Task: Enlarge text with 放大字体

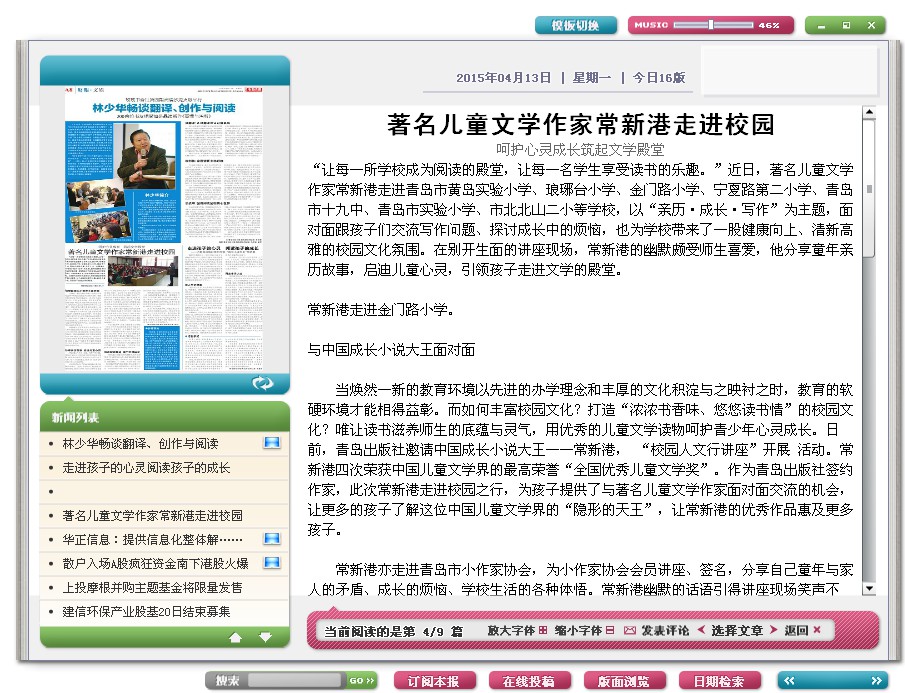Action: (x=517, y=630)
